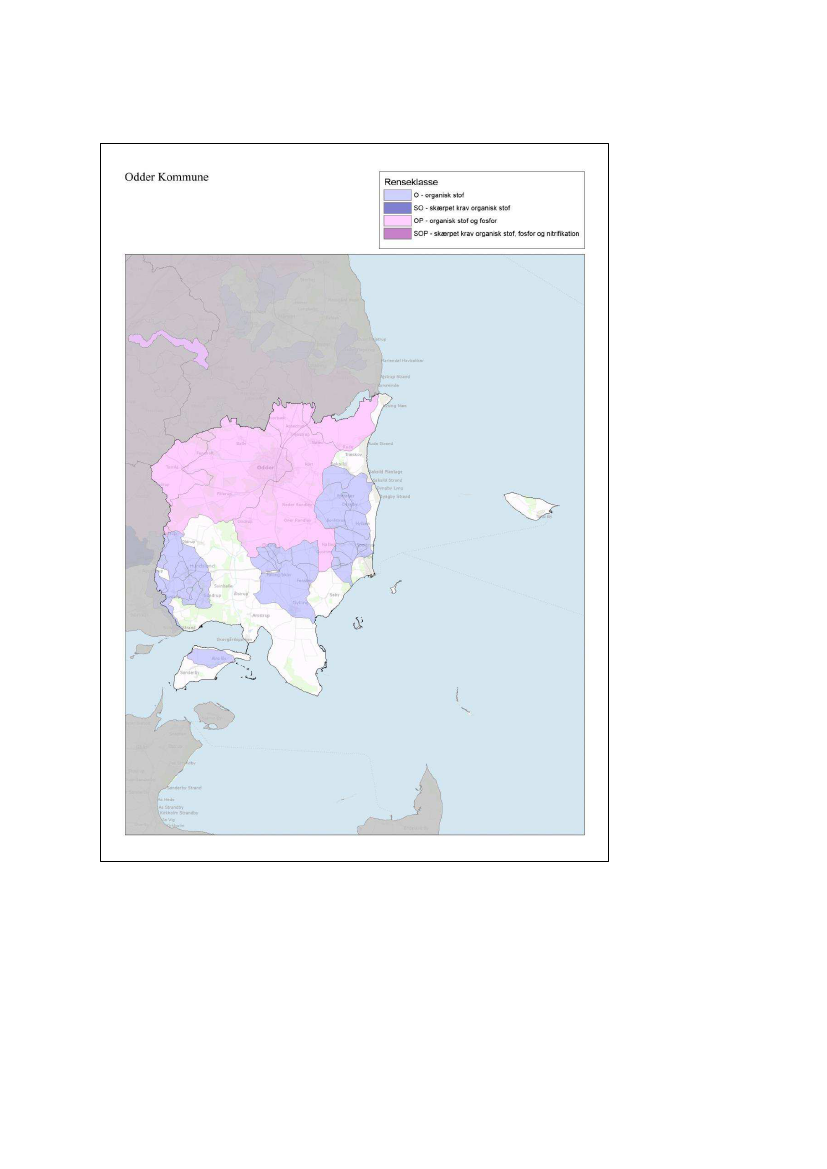This screenshot has width=827, height=1169.
Task: Click the small island east of the coast
Action: click(x=531, y=505)
